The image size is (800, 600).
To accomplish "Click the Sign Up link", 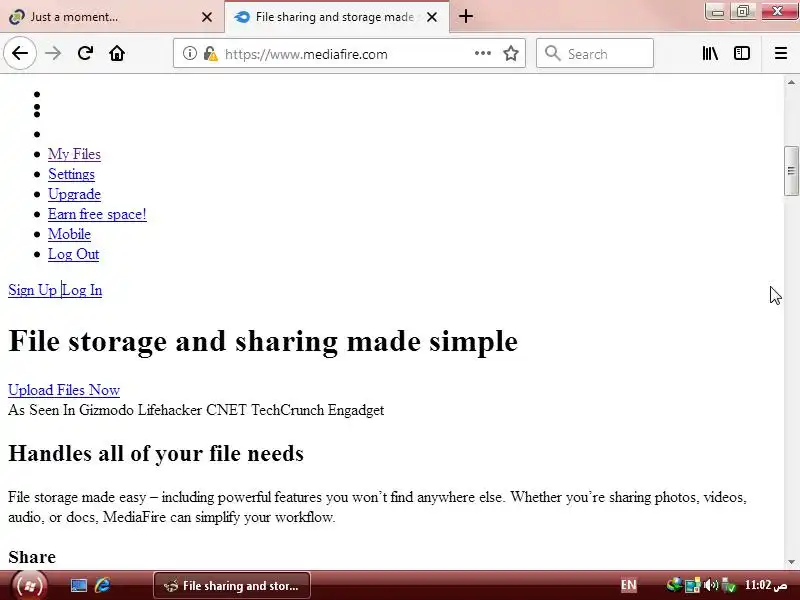I will point(32,290).
